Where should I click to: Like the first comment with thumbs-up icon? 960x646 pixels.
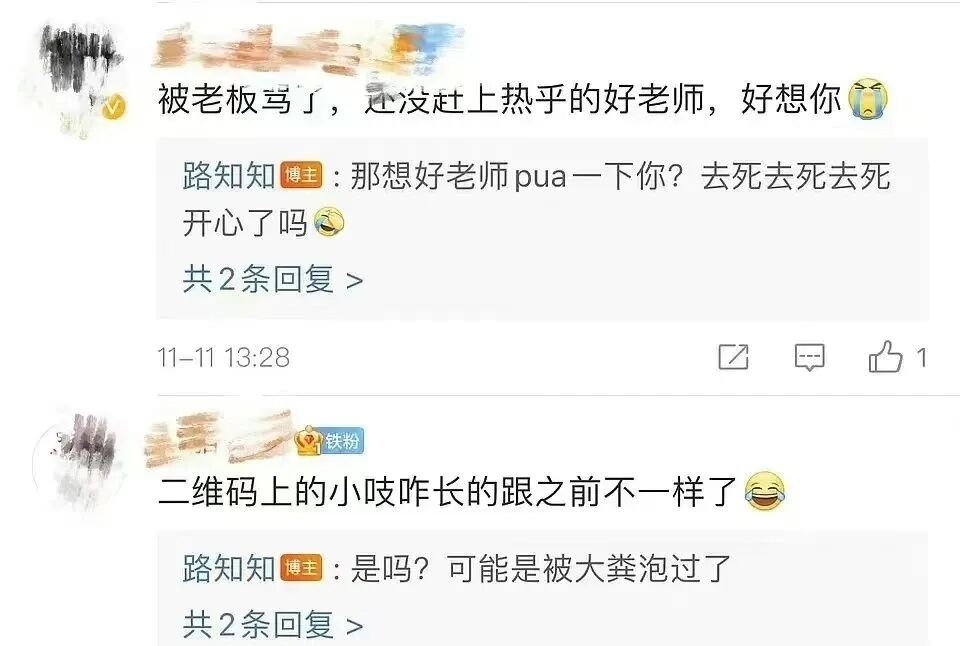point(885,357)
